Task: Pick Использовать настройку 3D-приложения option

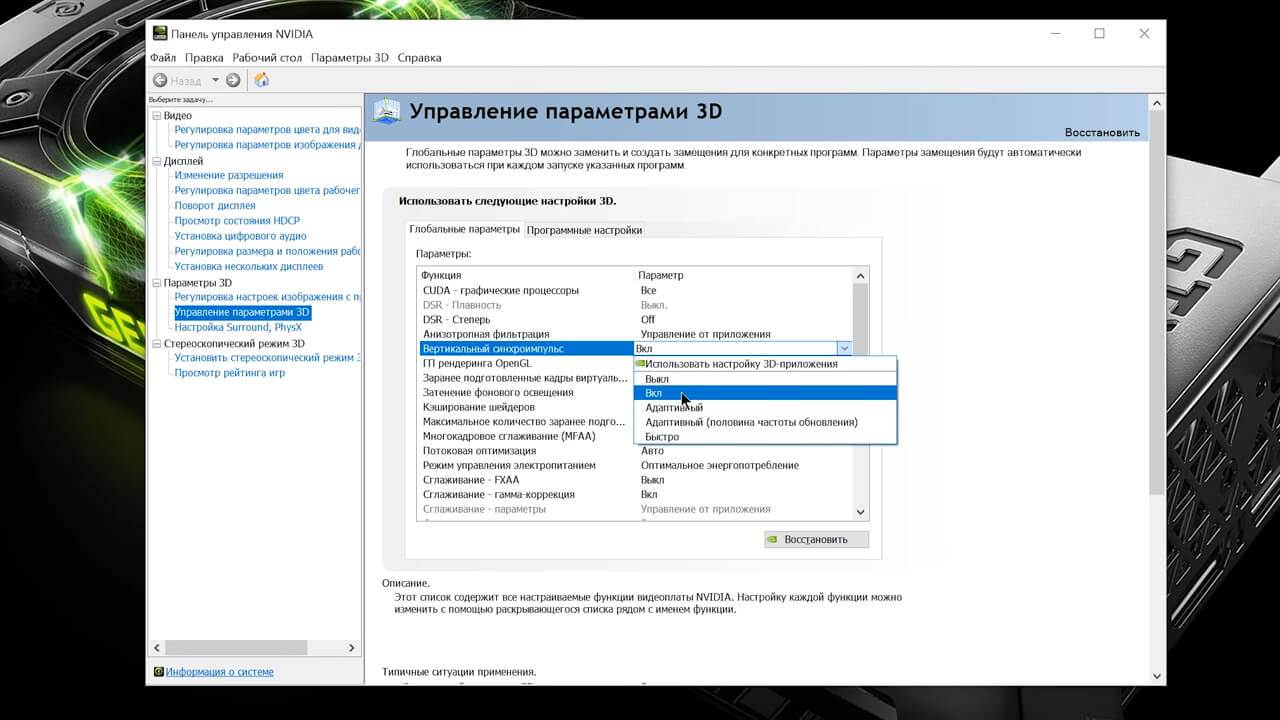Action: [741, 364]
